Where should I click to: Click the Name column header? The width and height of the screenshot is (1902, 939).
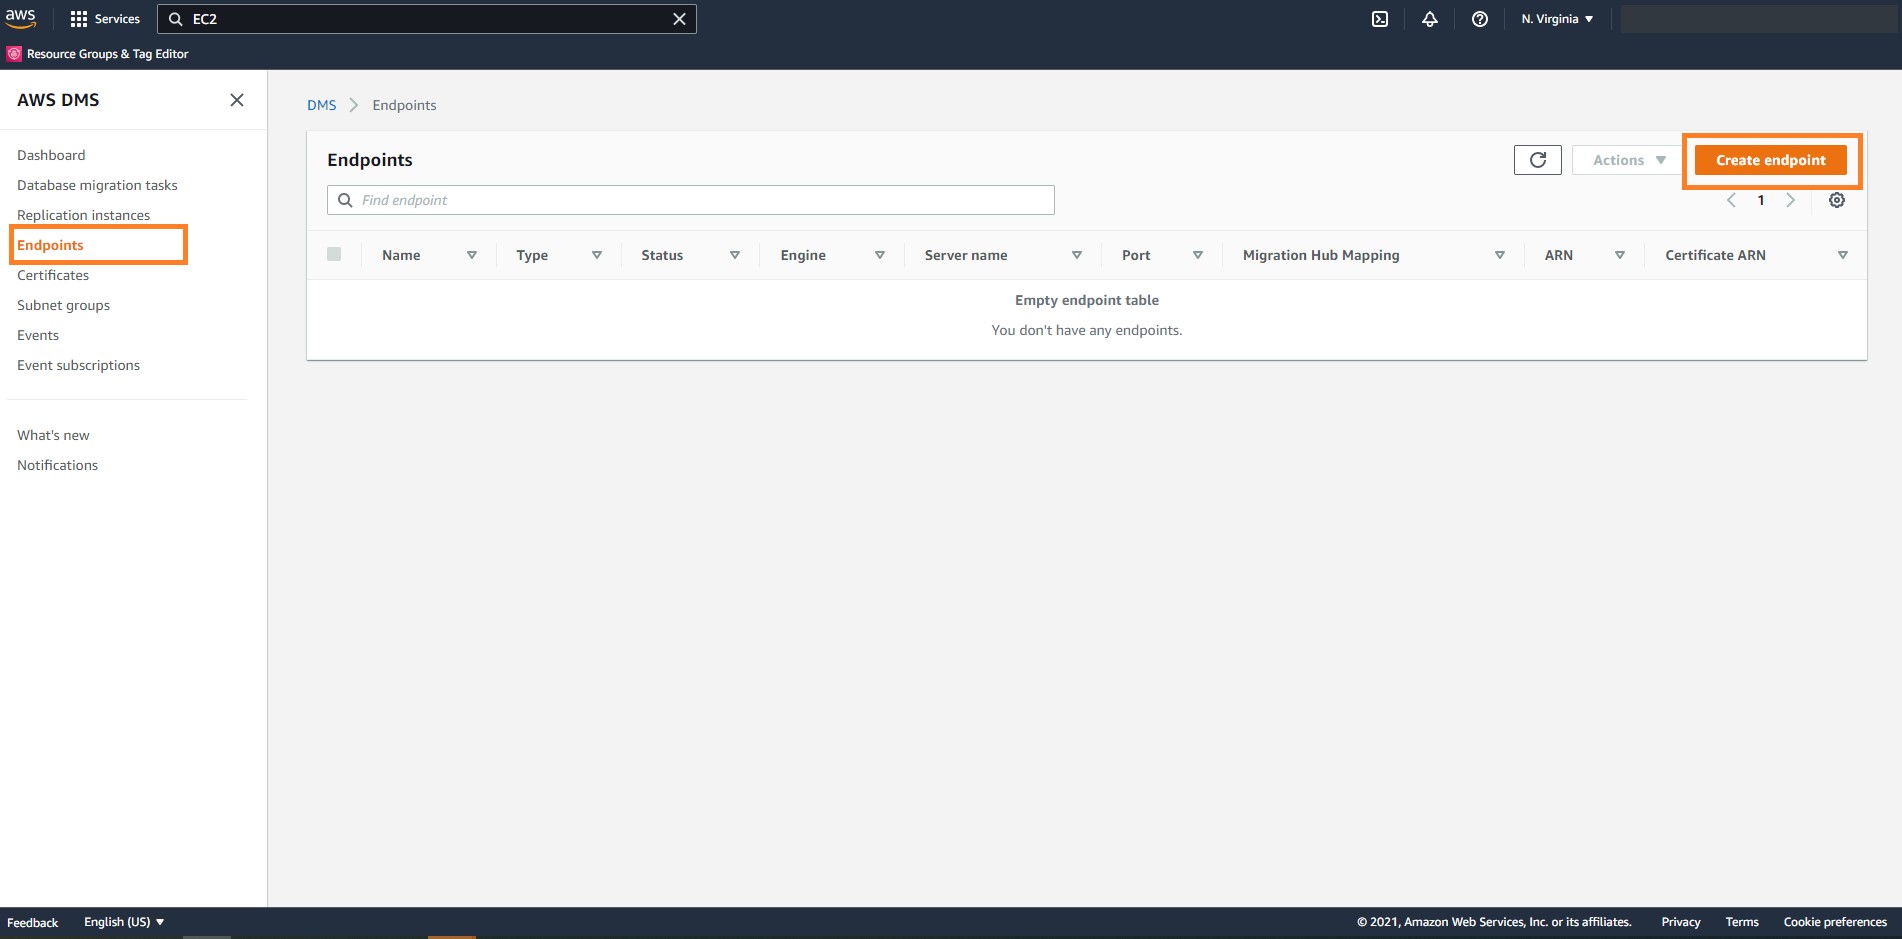coord(401,255)
